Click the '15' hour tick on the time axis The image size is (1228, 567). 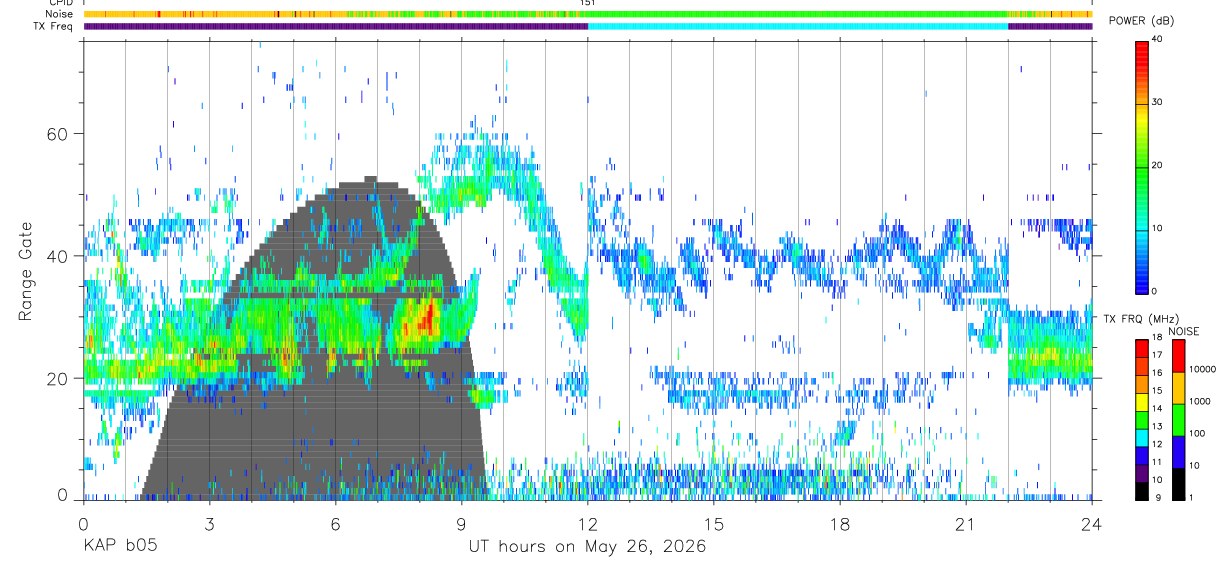713,523
